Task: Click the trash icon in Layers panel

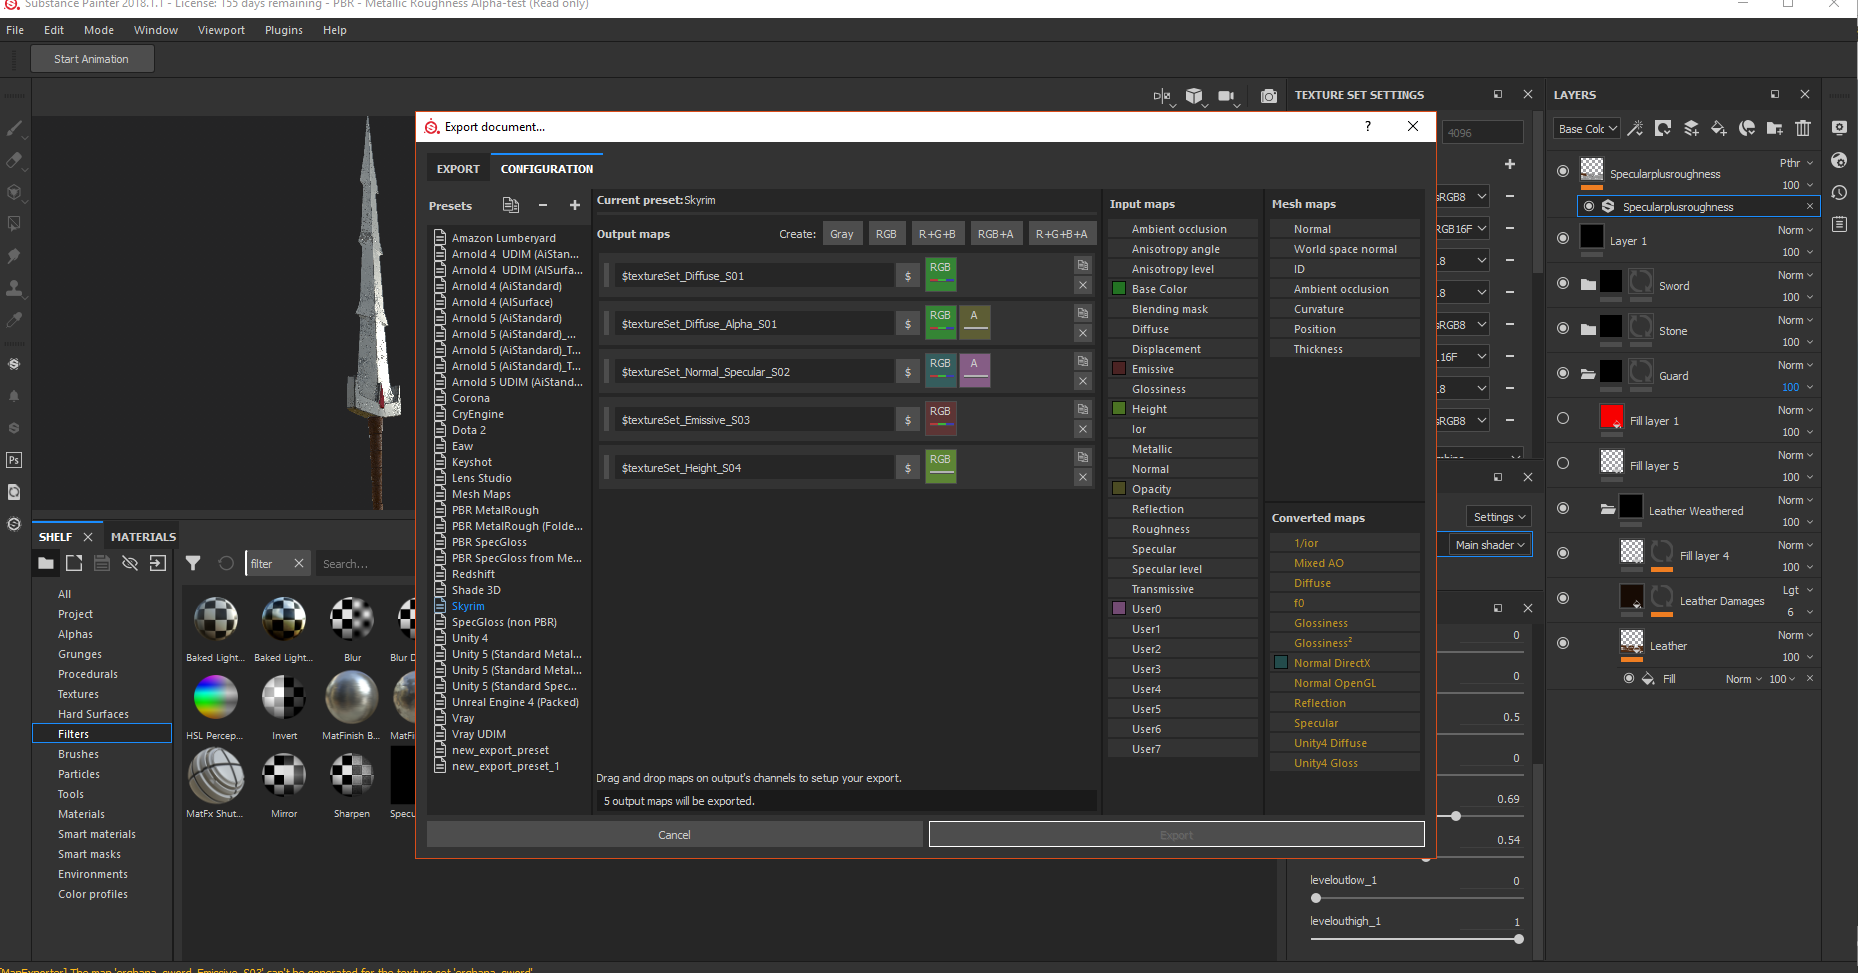Action: 1802,128
